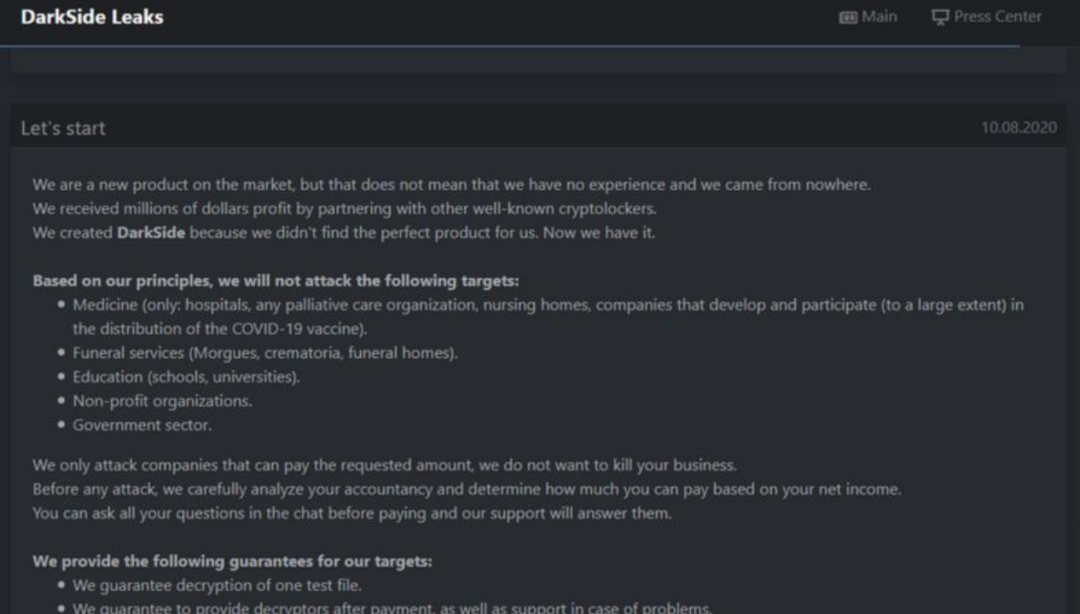
Task: Click the "We are a new product" sentence
Action: [452, 185]
